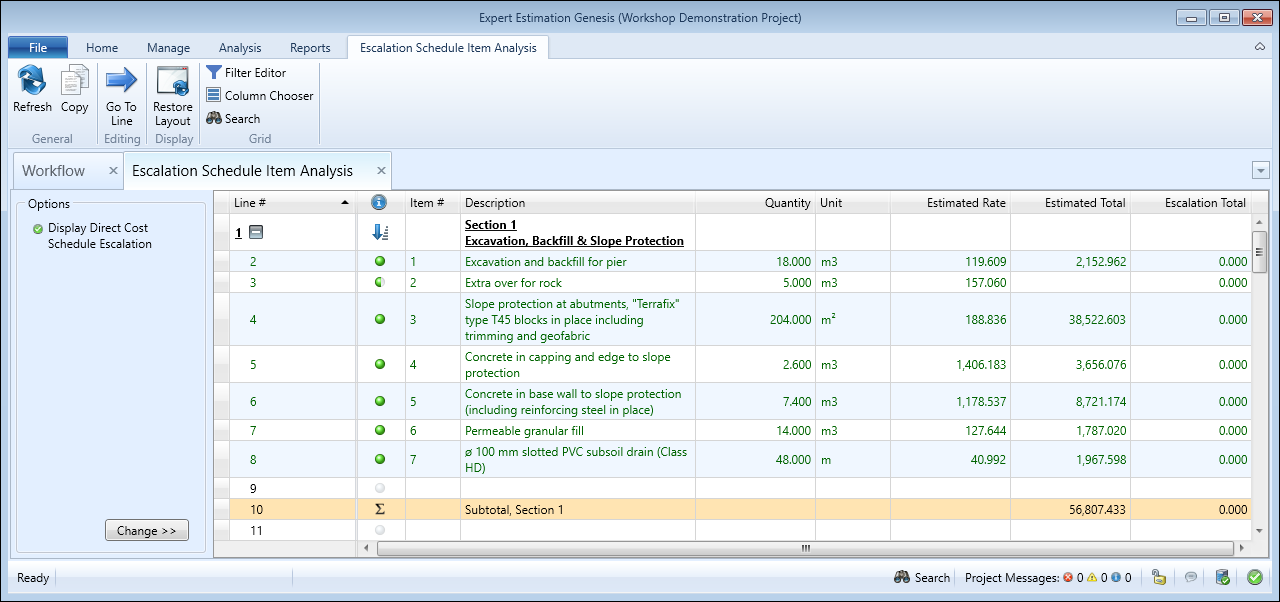Open the Filter Editor
The image size is (1280, 602).
[x=246, y=73]
